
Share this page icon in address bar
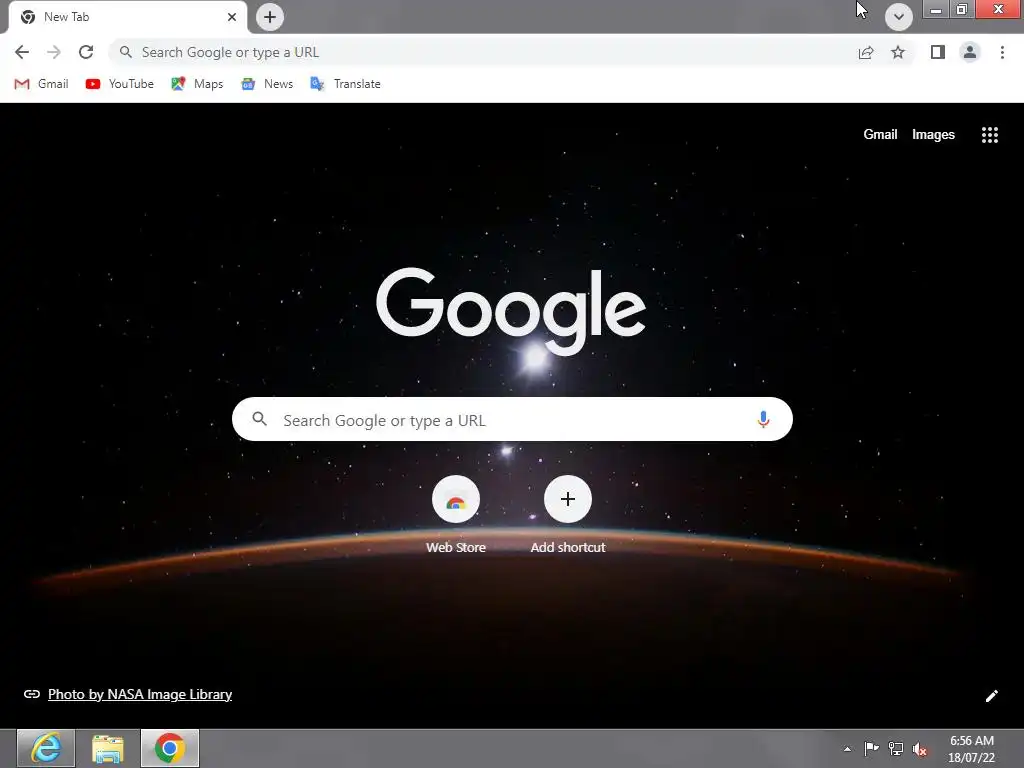866,52
